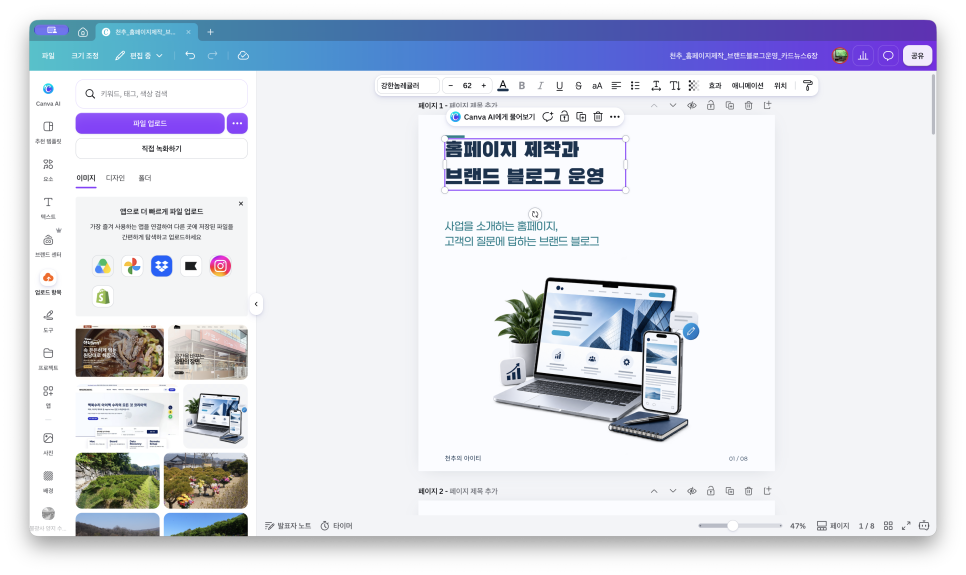Open the 효과 effects panel
Viewport: 966px width, 575px height.
(x=715, y=86)
